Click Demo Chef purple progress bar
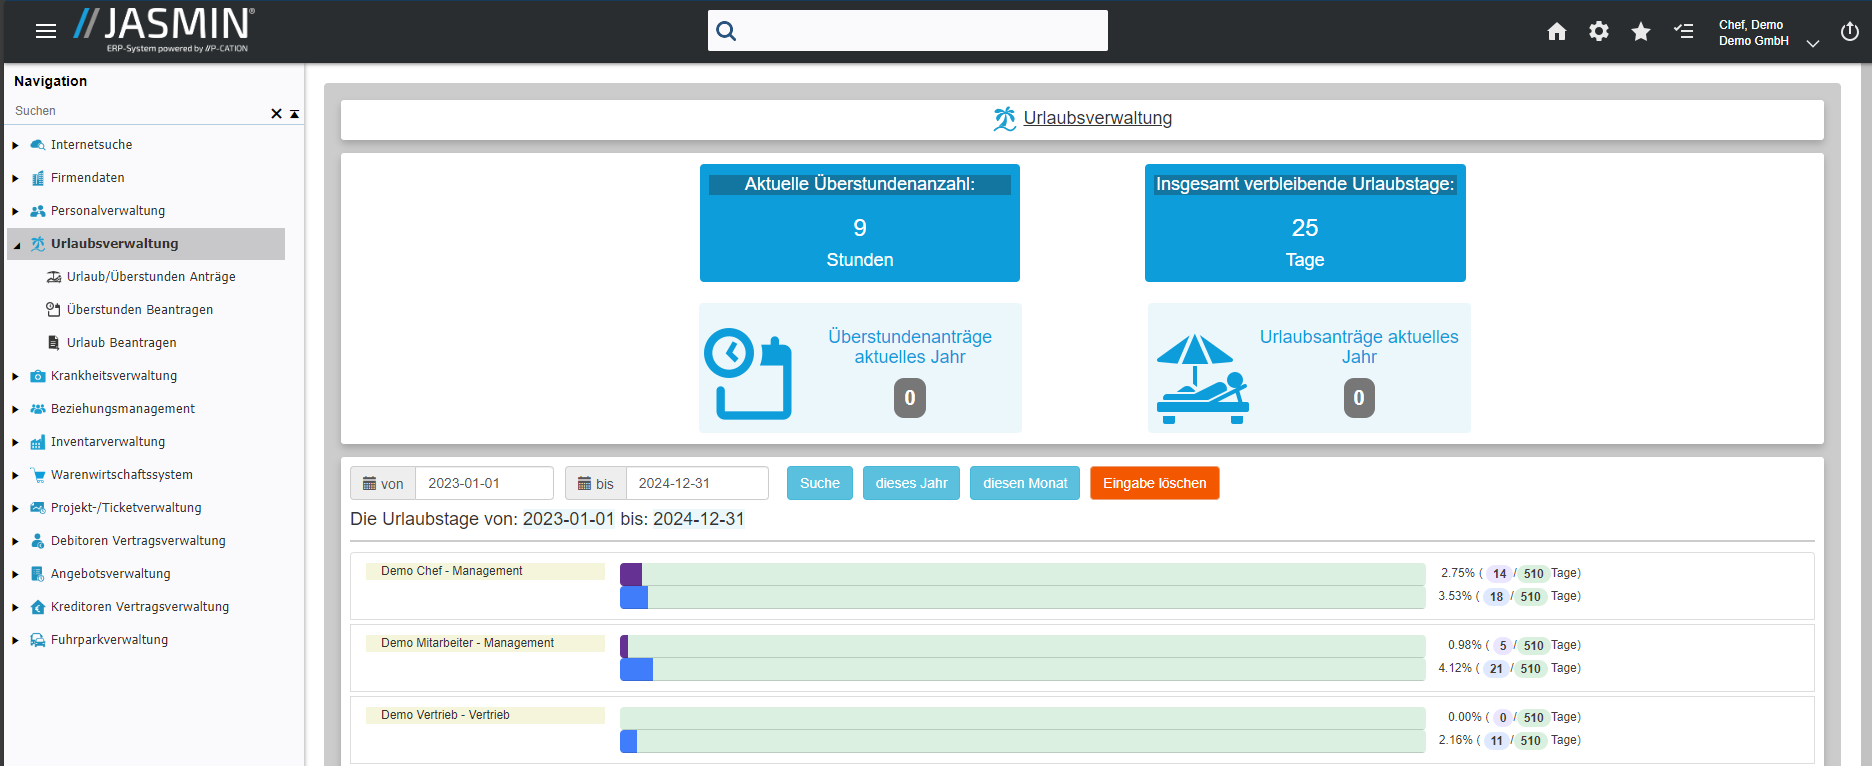This screenshot has width=1872, height=766. click(x=631, y=574)
